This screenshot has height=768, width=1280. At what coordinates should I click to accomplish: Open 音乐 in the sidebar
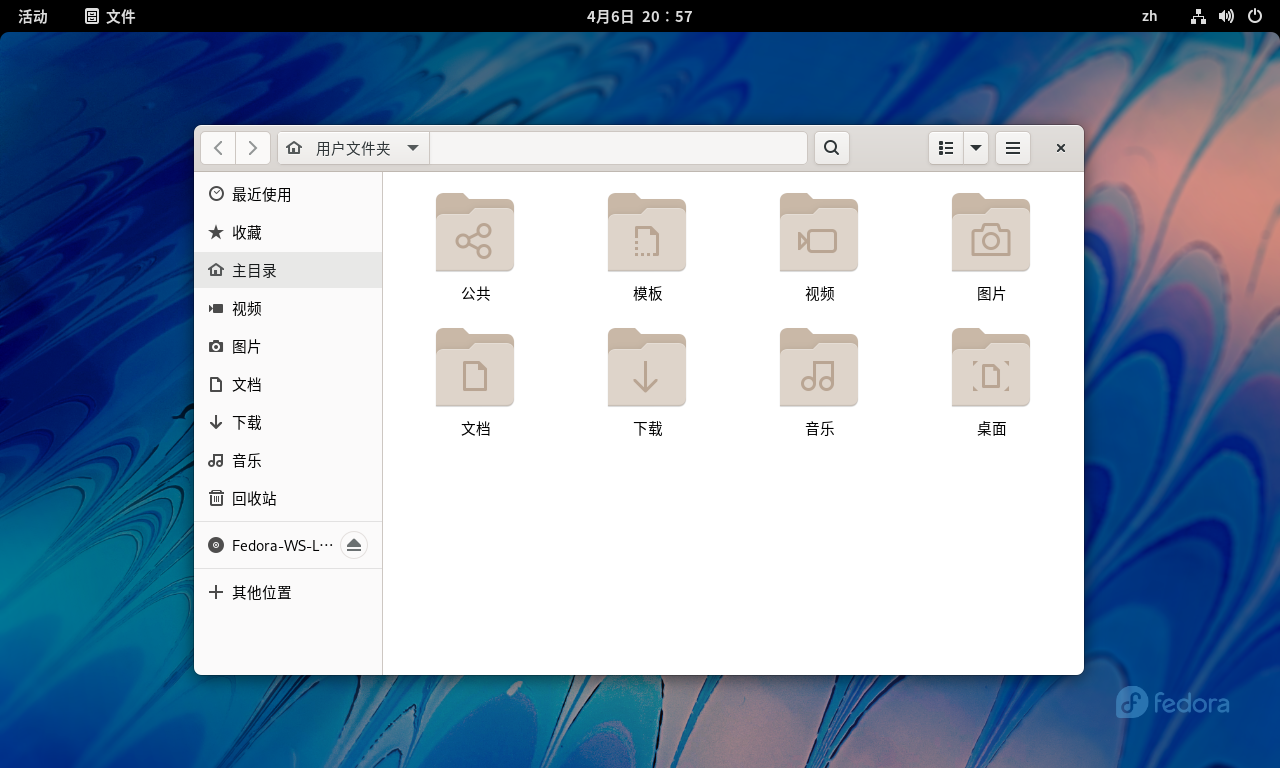(x=288, y=460)
